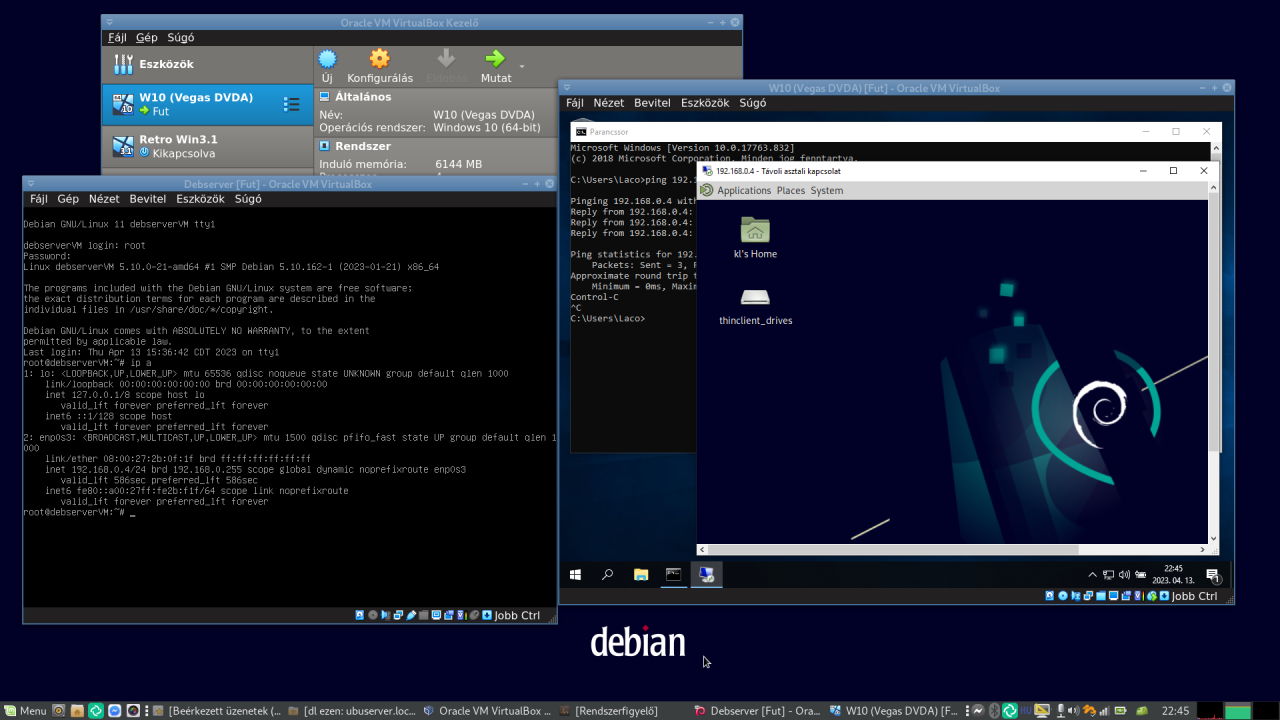Viewport: 1280px width, 720px height.
Task: Open the W10 (Vegas DVDA) item menu icon
Action: [292, 104]
